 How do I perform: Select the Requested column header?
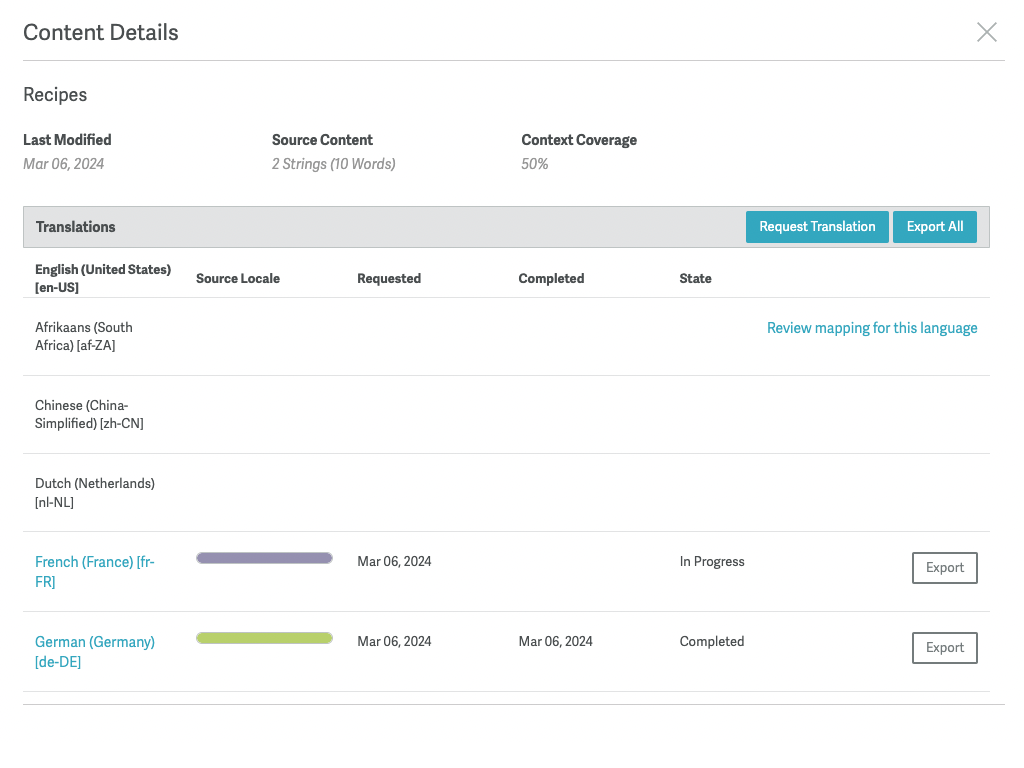click(x=389, y=279)
